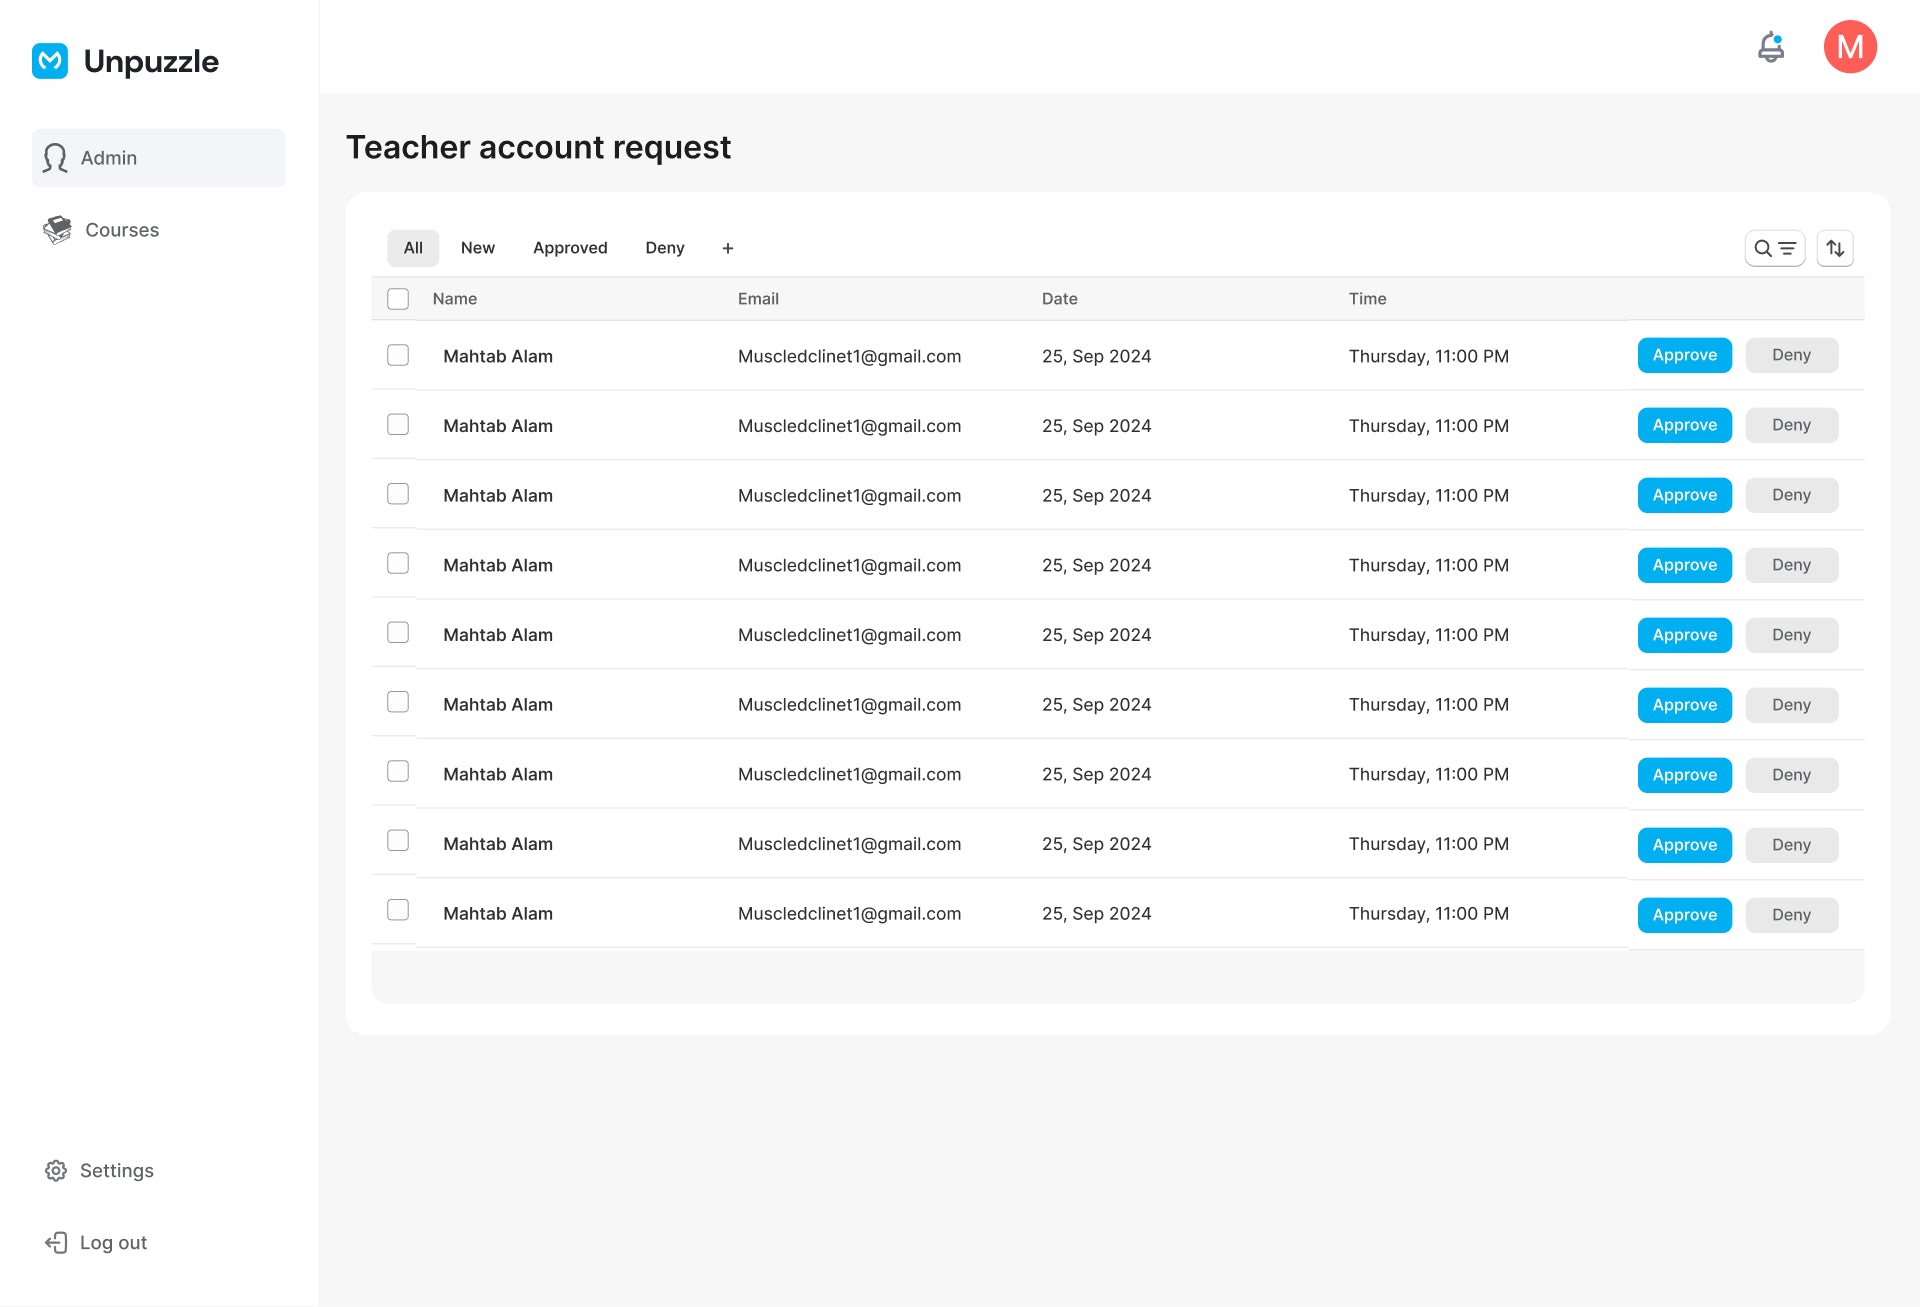The height and width of the screenshot is (1307, 1920).
Task: Open the user profile avatar M
Action: (1849, 47)
